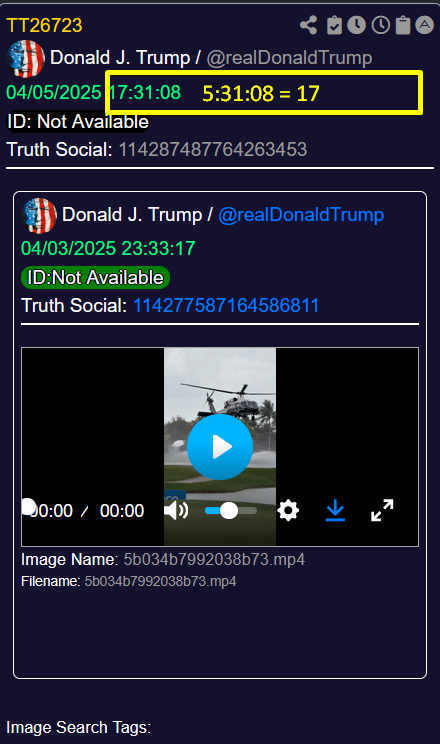The width and height of the screenshot is (440, 744).
Task: Click the clipboard with checkmark icon
Action: (x=334, y=25)
